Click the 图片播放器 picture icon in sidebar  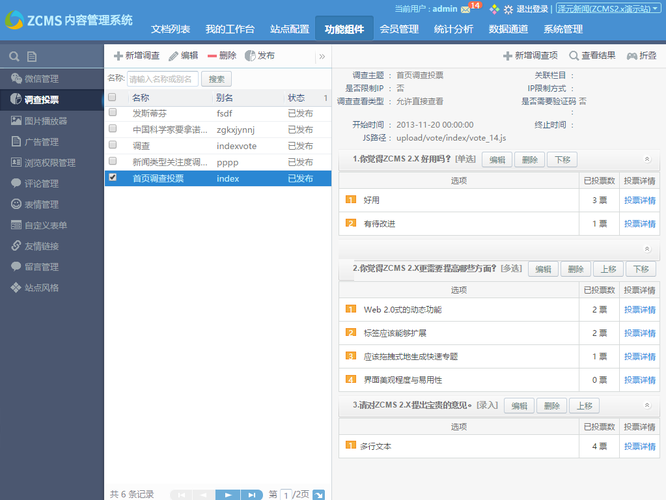16,120
